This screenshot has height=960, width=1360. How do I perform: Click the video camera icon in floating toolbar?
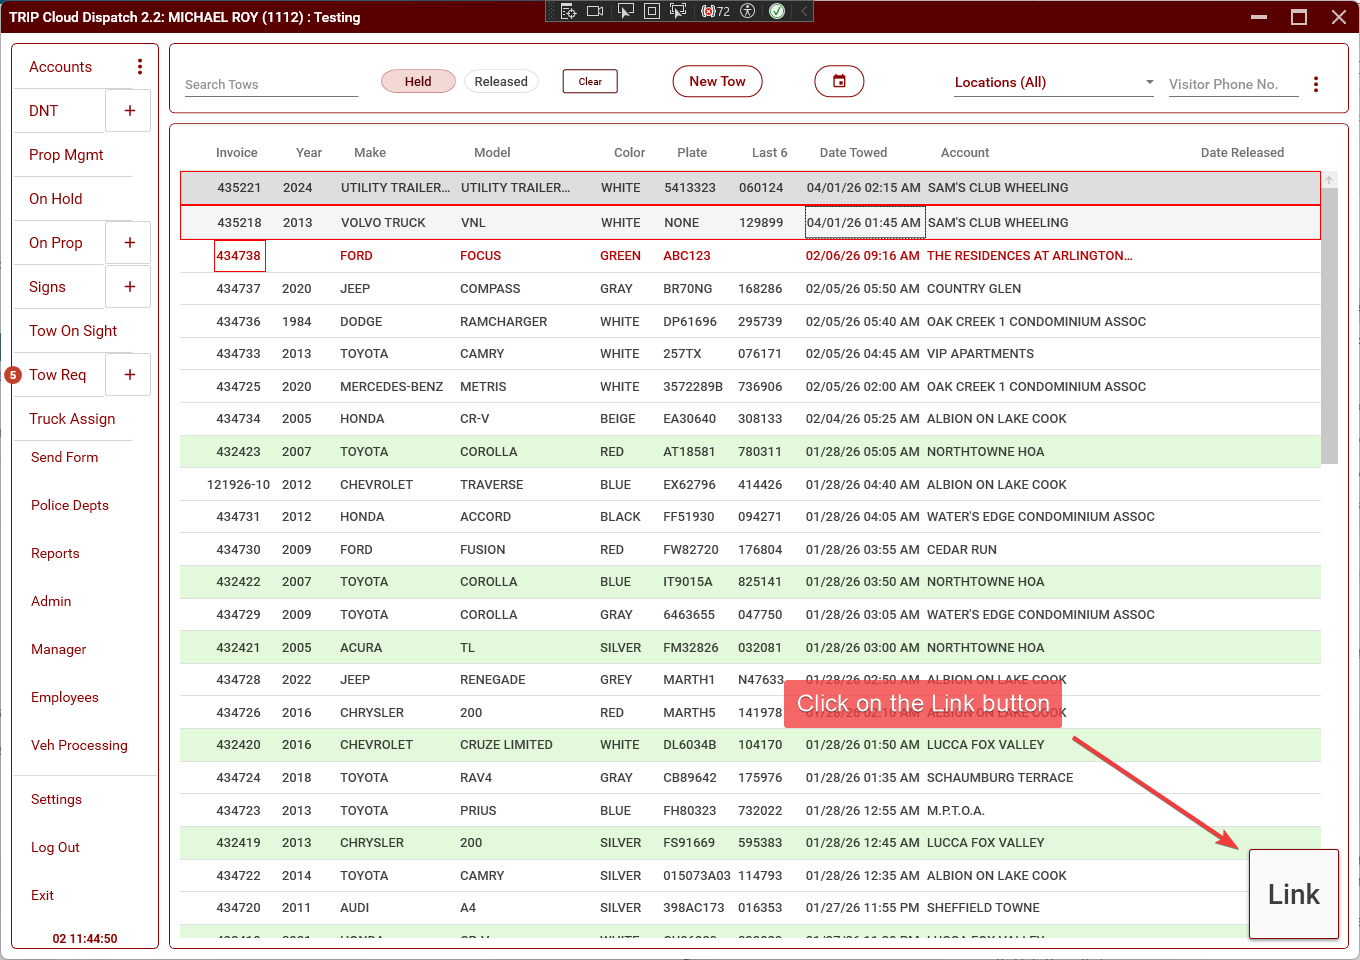click(595, 11)
